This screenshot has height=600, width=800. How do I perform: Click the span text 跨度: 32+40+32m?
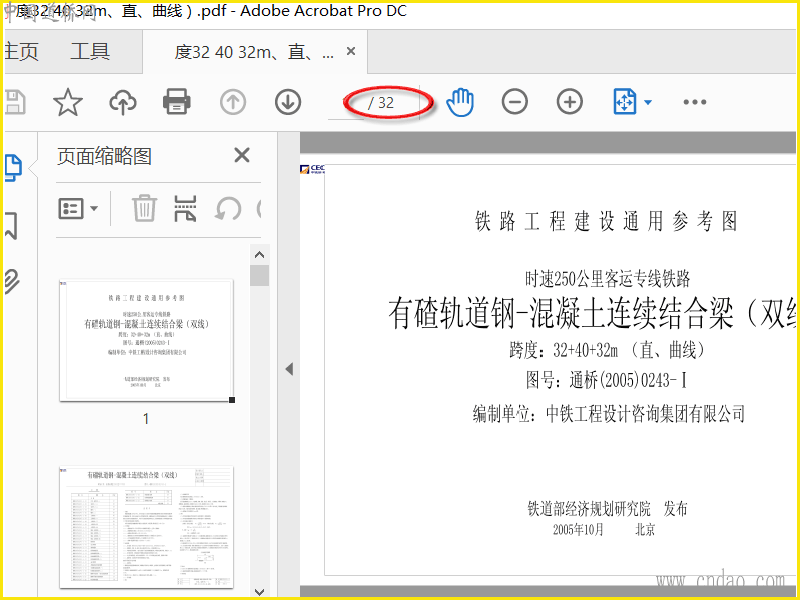pos(606,351)
